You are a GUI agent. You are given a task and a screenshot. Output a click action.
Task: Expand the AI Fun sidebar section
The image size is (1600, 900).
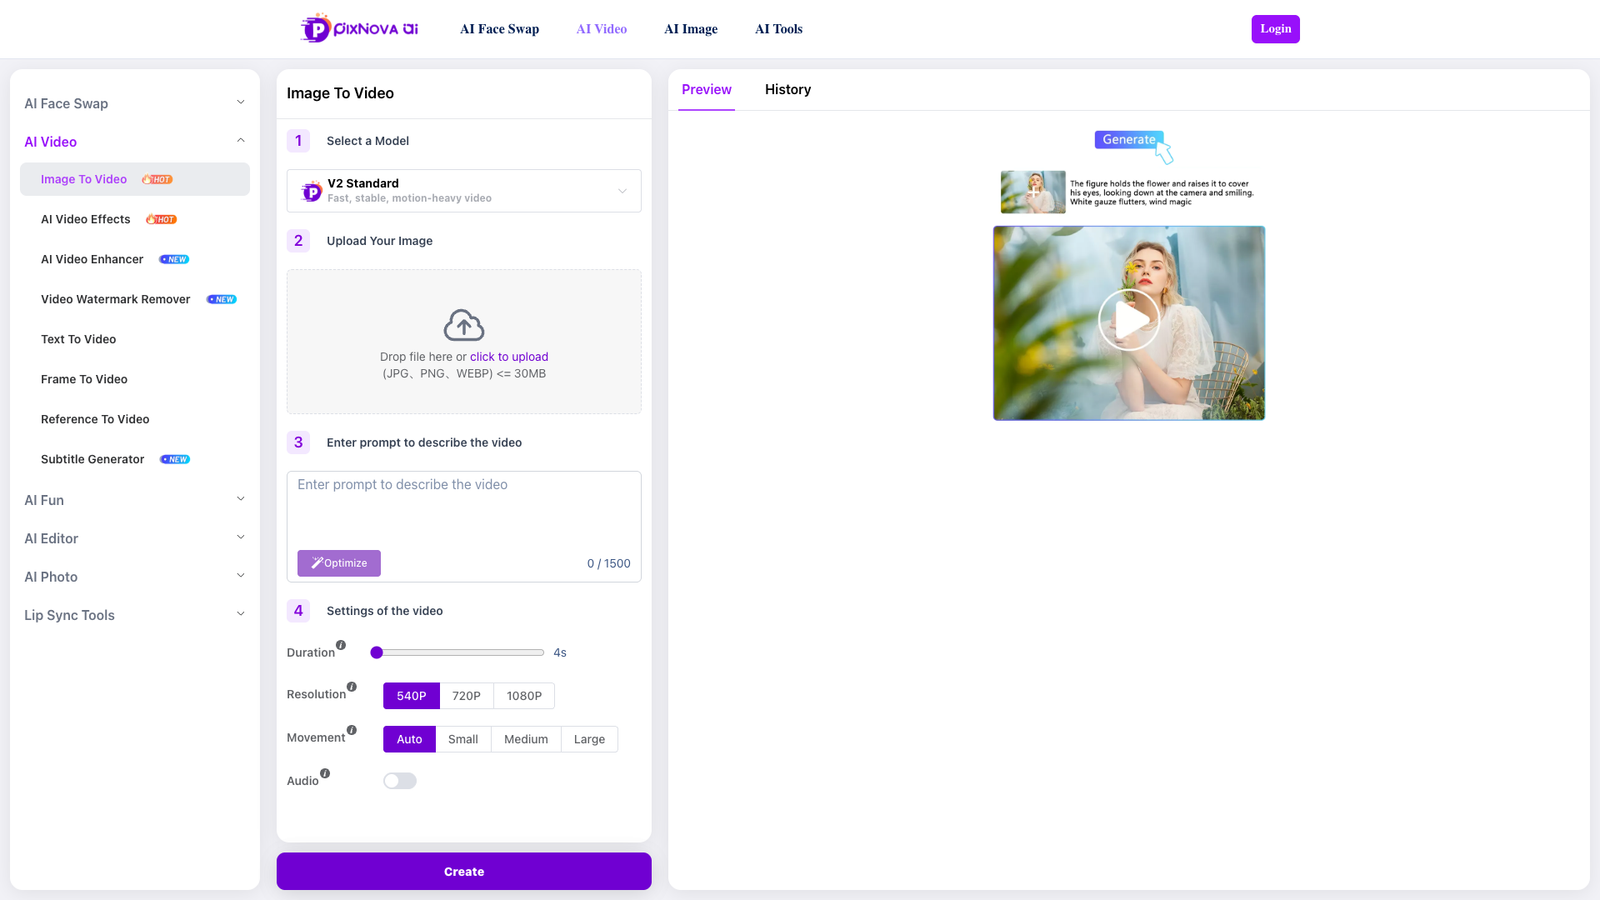[x=135, y=500]
